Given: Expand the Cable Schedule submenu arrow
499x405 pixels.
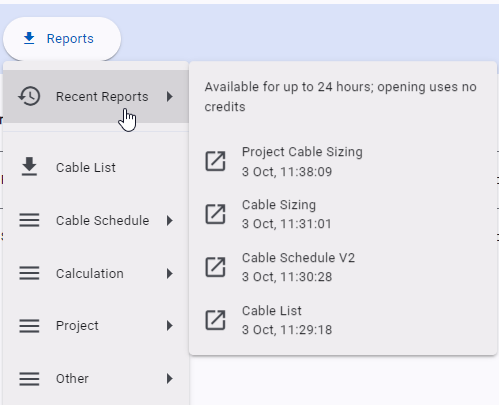Looking at the screenshot, I should tap(170, 220).
